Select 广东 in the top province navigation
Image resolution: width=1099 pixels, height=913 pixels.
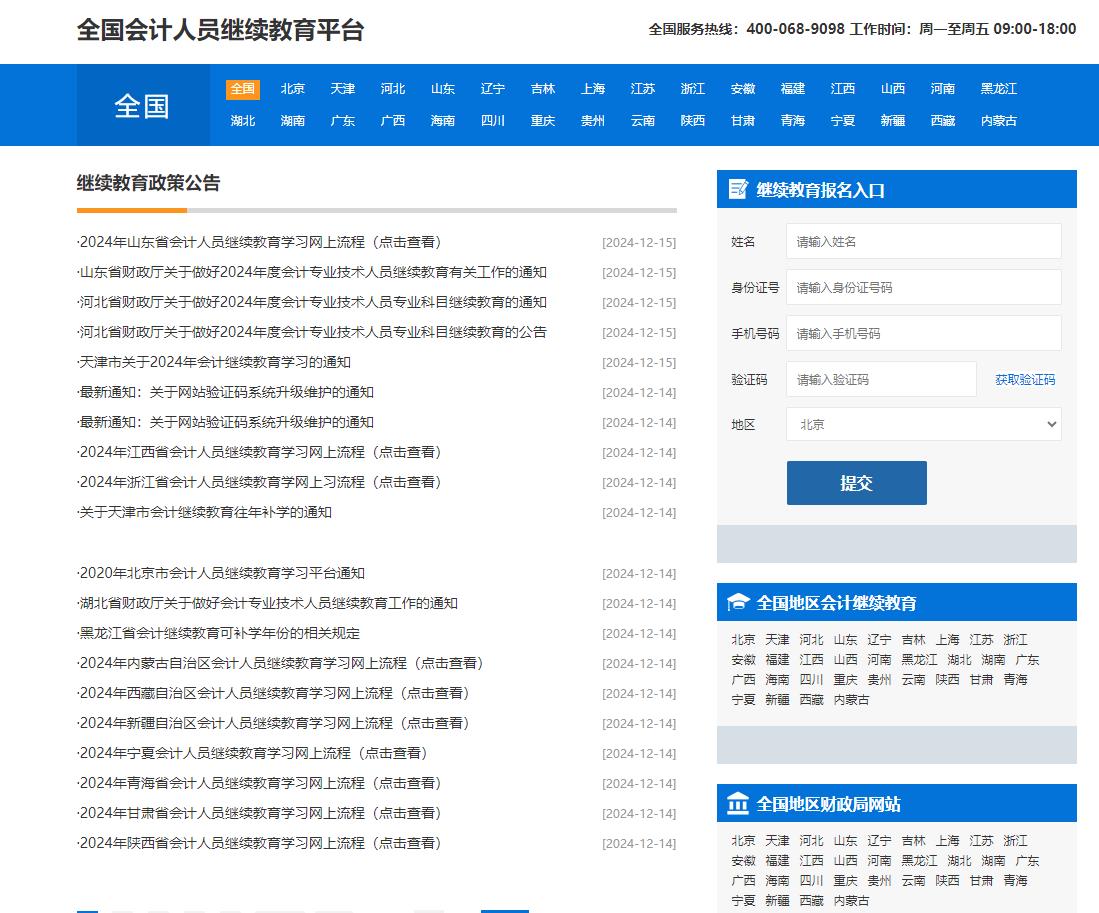pyautogui.click(x=343, y=121)
